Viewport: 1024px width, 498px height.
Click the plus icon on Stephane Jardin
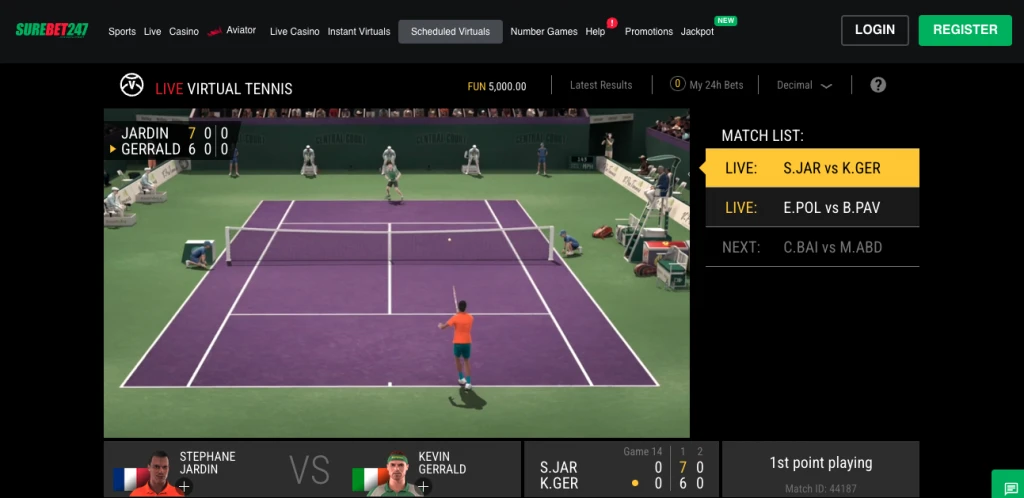coord(184,487)
